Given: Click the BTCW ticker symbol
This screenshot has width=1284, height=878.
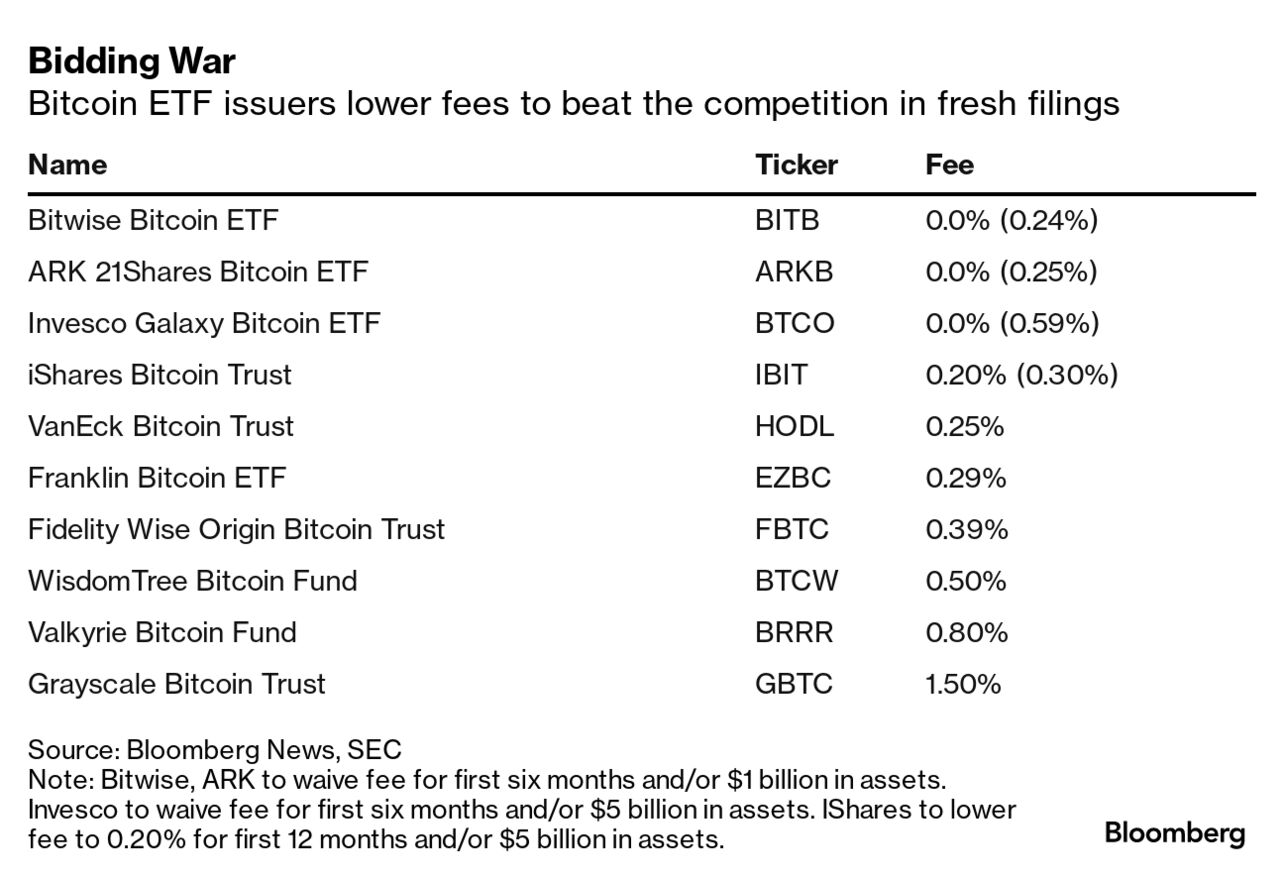Looking at the screenshot, I should coord(797,581).
